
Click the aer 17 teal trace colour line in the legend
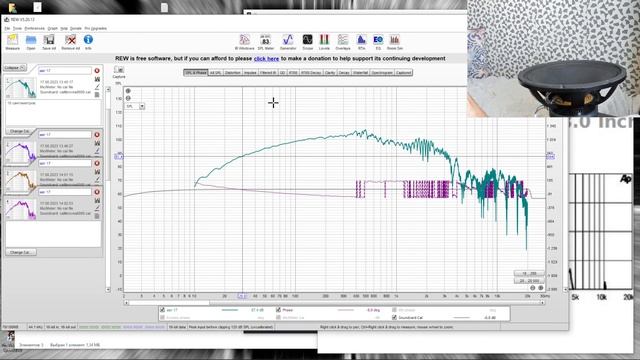coord(230,310)
